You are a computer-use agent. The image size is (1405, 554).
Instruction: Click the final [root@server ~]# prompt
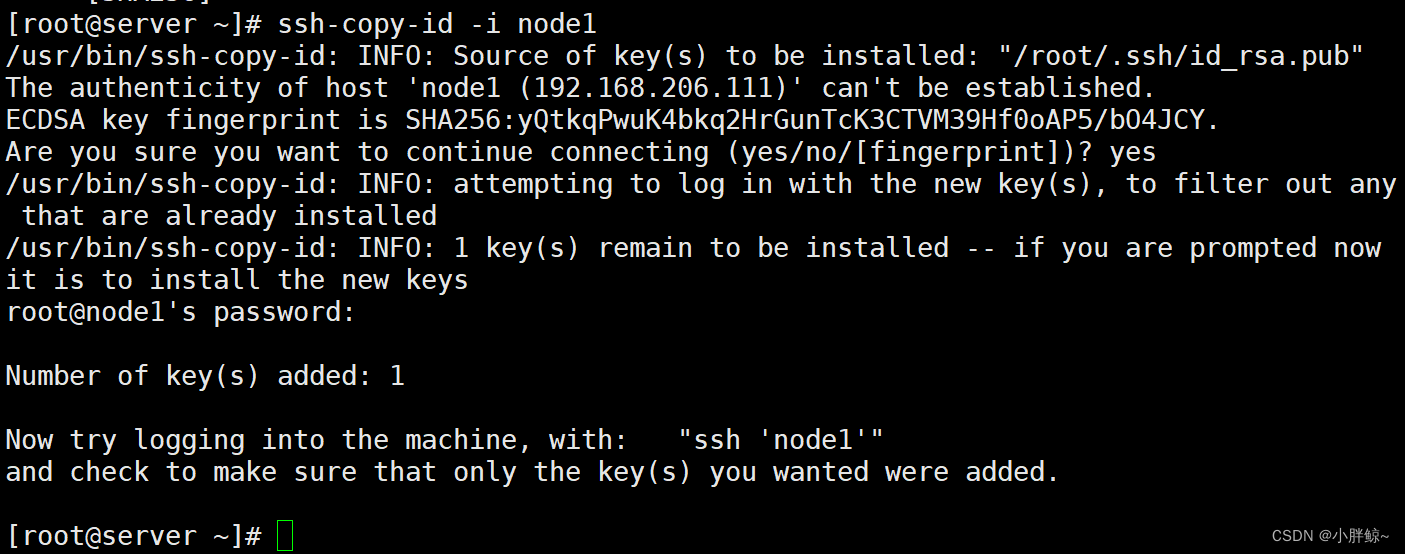[x=134, y=536]
